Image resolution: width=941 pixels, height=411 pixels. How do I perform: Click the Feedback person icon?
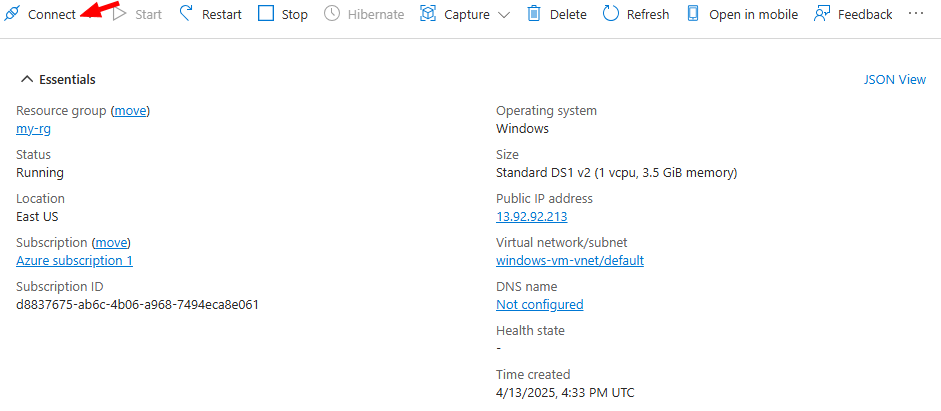(822, 14)
